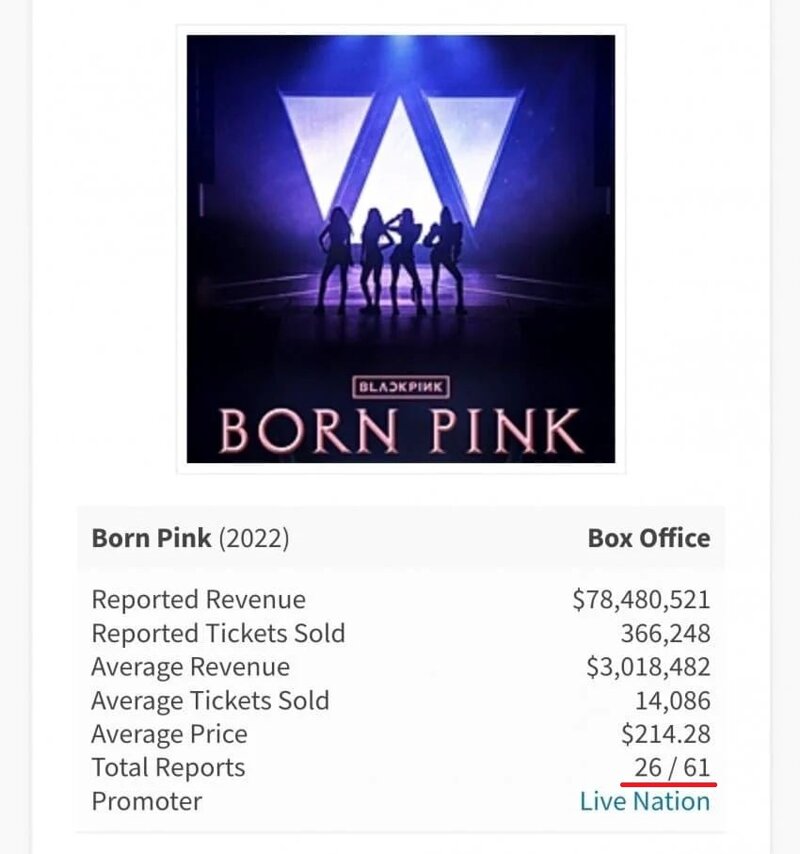Click the BLACKPINK logo badge on poster
The image size is (800, 854).
pos(401,385)
